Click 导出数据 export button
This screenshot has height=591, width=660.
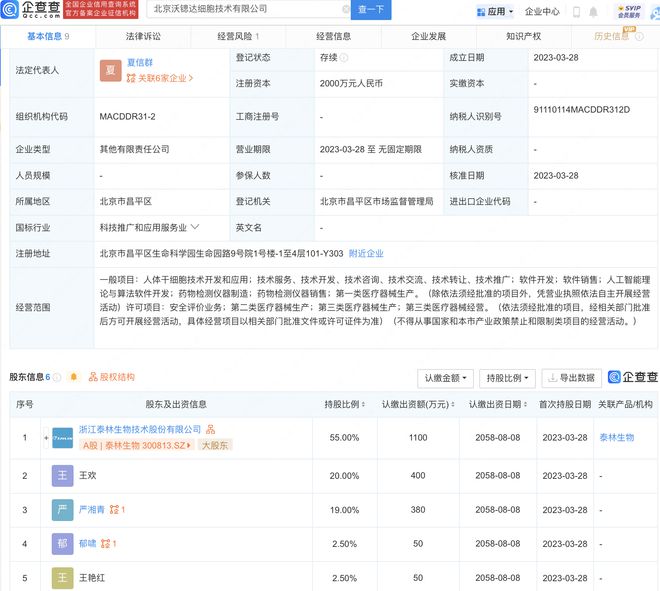(571, 378)
